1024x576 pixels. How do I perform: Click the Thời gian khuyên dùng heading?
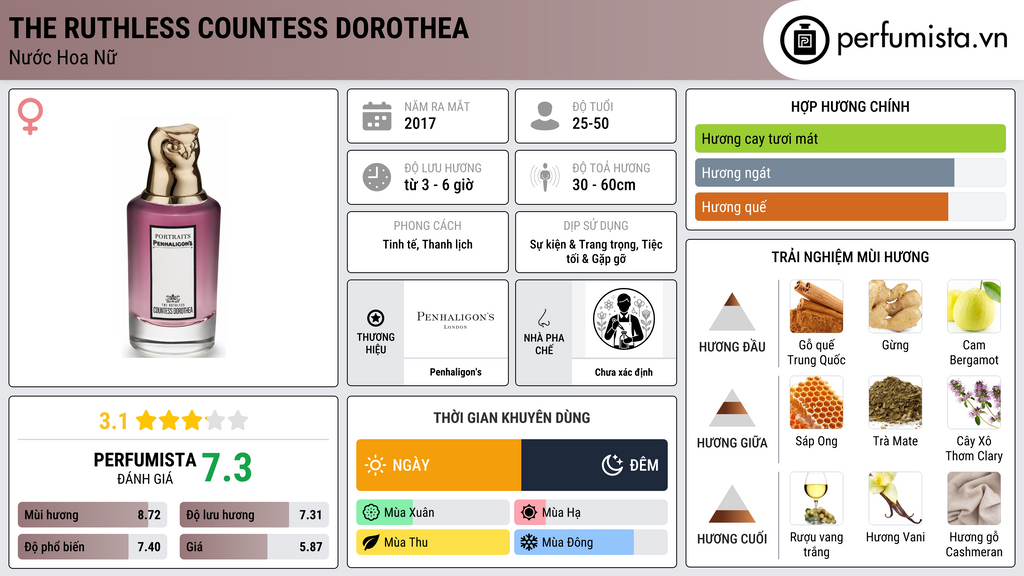(x=512, y=418)
